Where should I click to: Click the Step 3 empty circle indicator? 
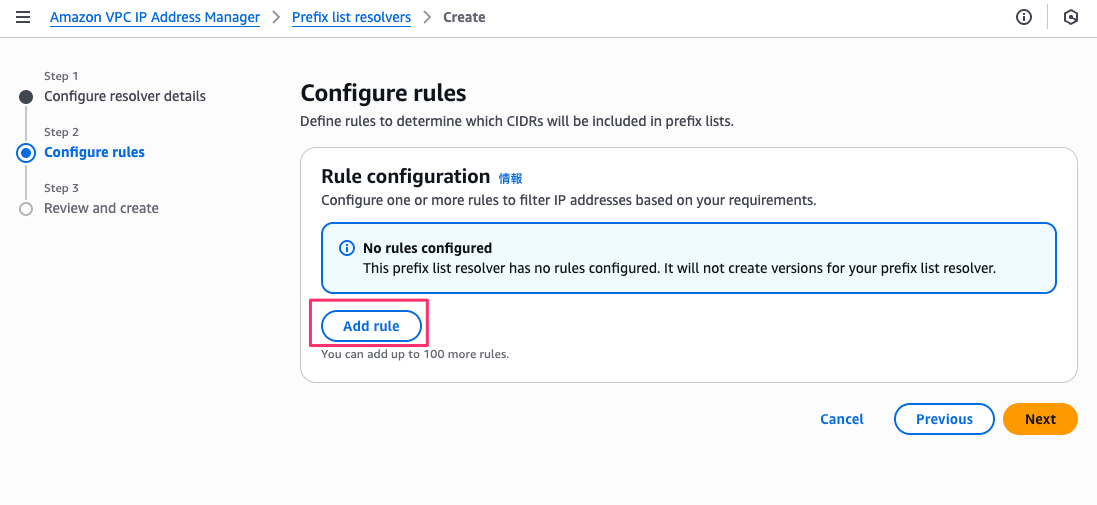26,209
